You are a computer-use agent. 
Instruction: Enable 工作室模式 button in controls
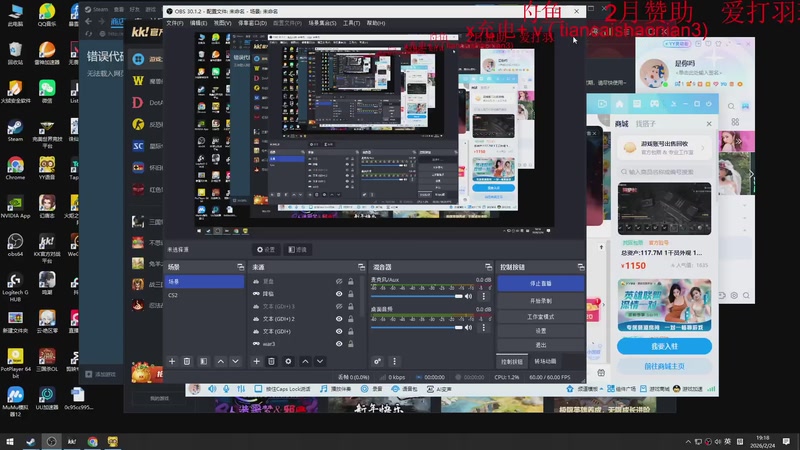(x=540, y=316)
